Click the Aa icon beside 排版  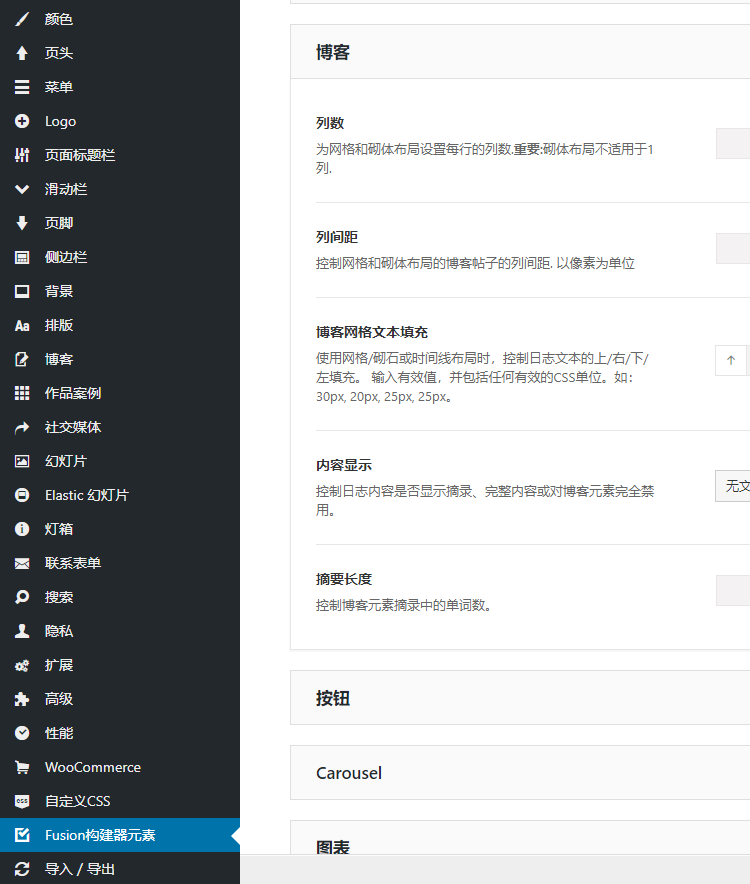22,325
